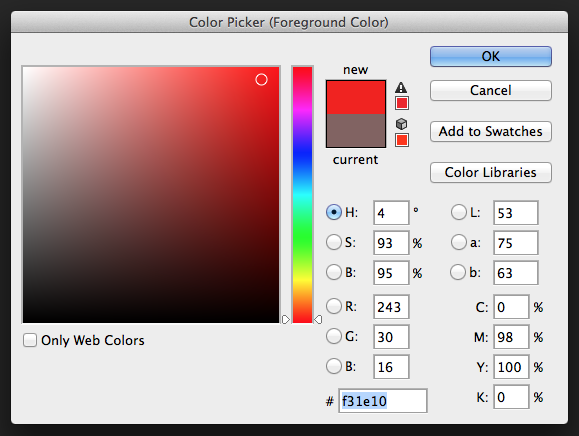Select the Lab a radio button
The image size is (579, 436).
coord(459,243)
